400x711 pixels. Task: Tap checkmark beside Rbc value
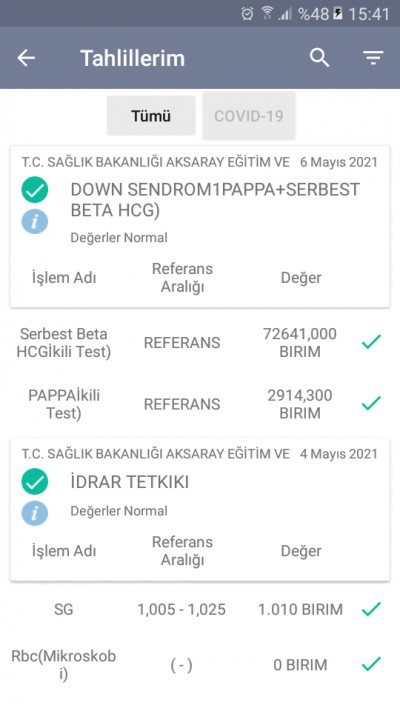coord(371,664)
